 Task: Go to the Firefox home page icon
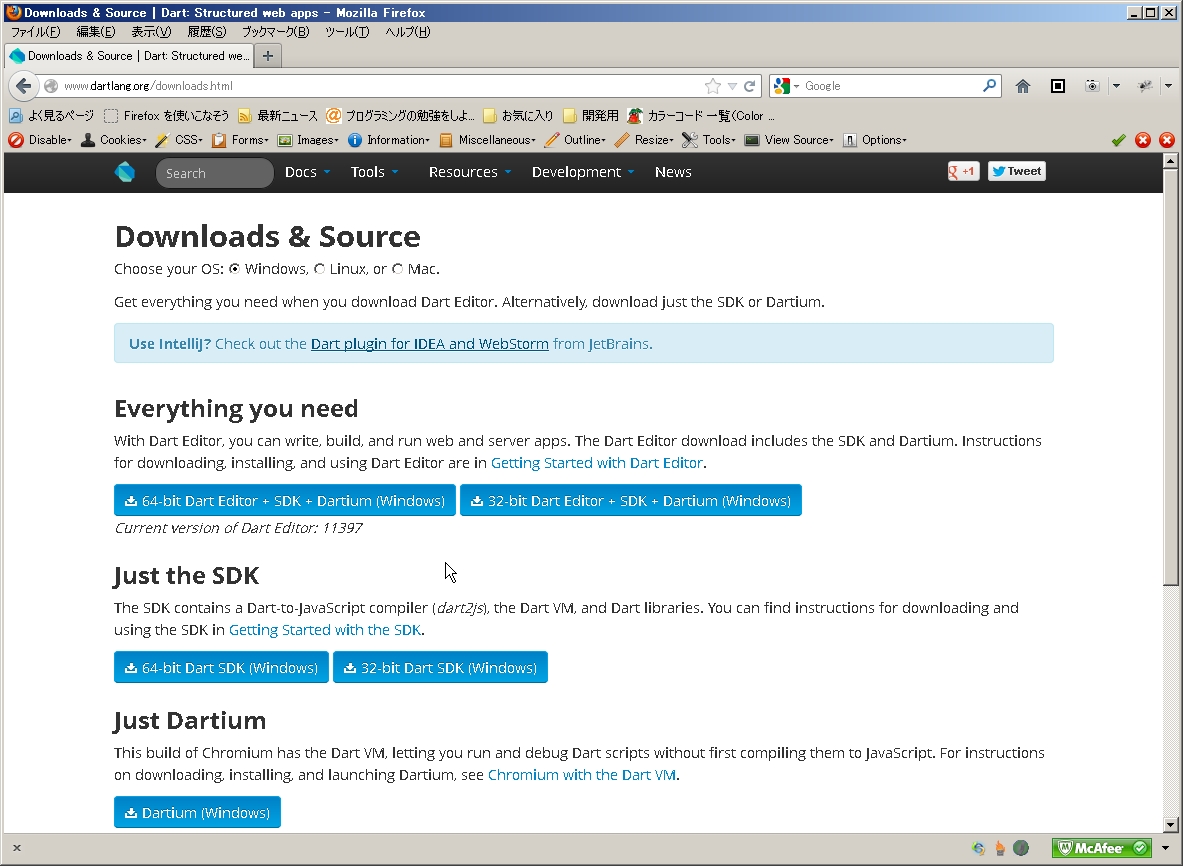click(x=1022, y=86)
